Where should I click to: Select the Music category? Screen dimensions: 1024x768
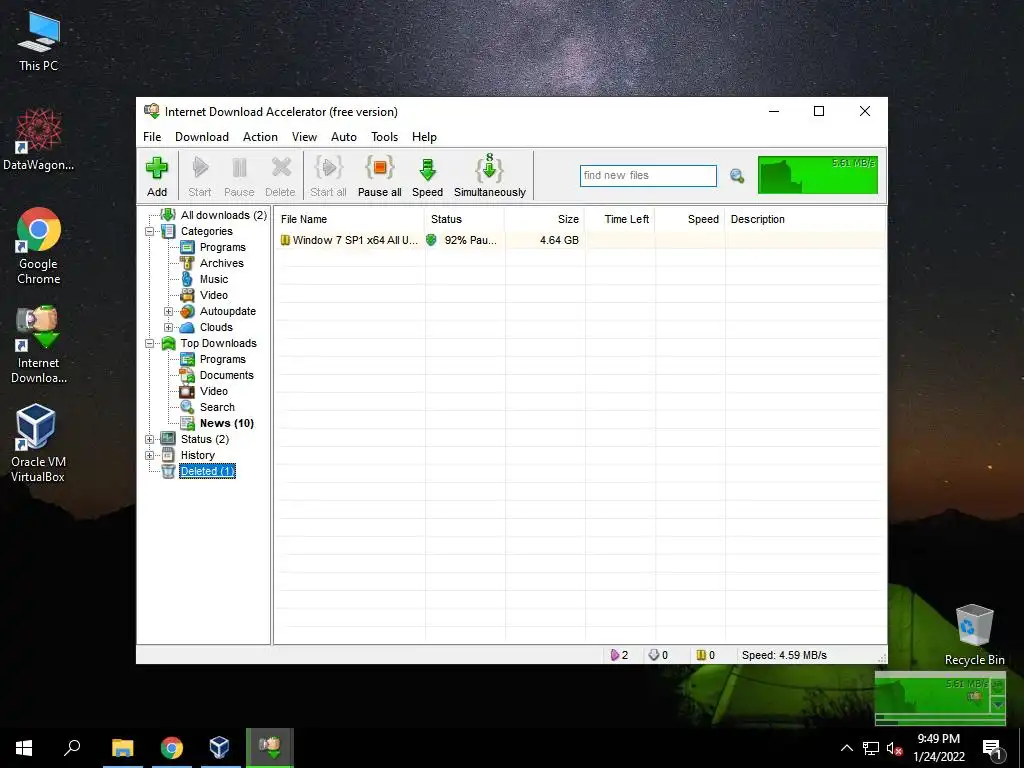click(x=214, y=279)
